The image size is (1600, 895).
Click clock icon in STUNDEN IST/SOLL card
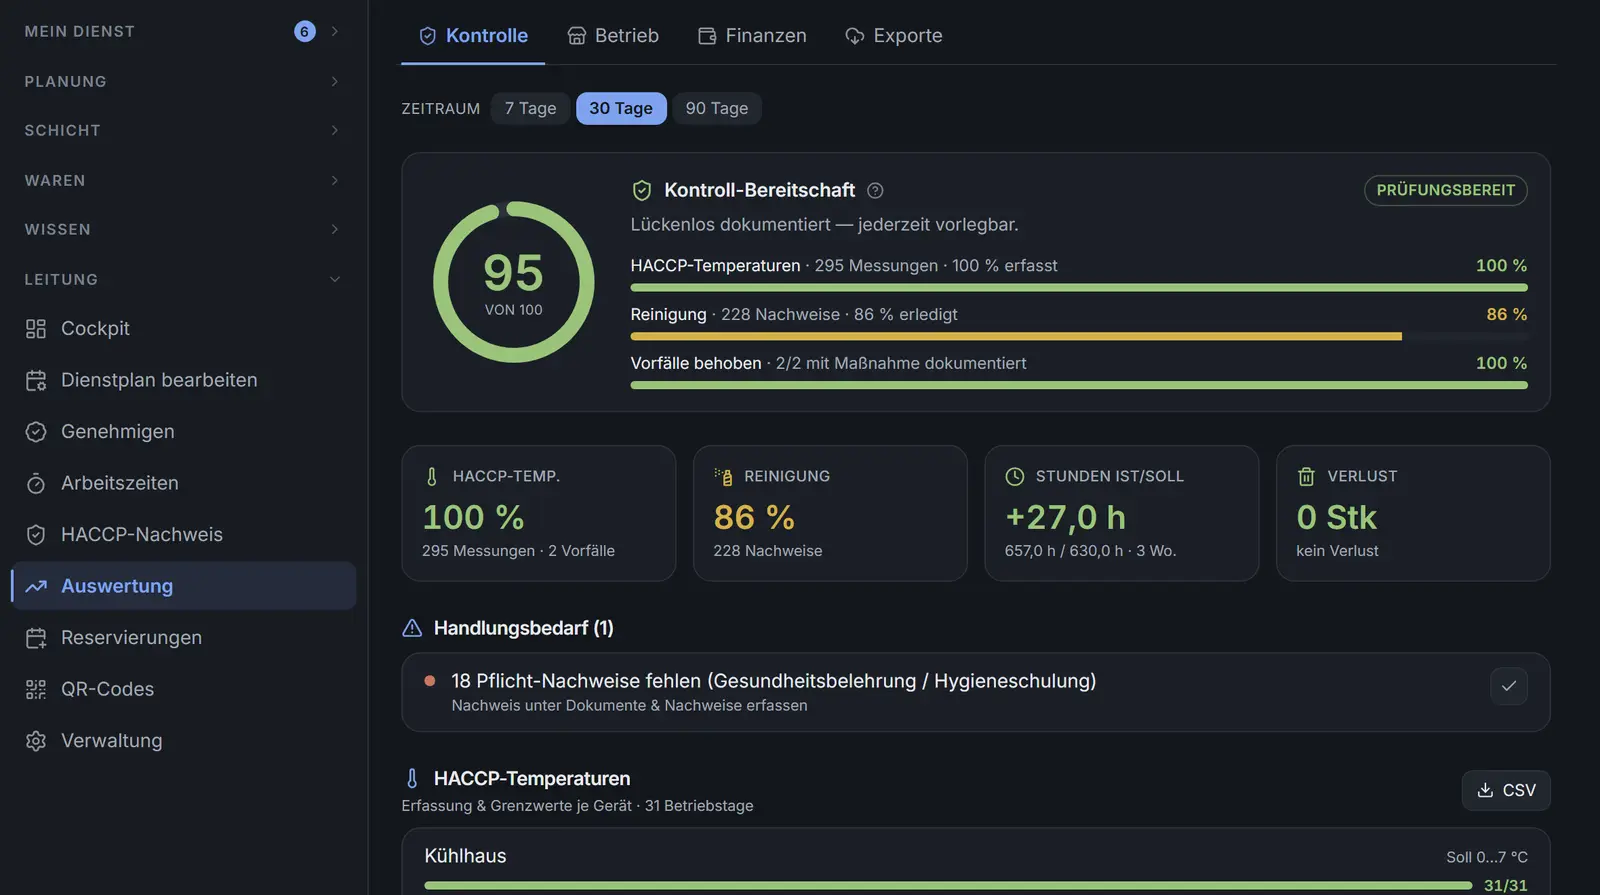tap(1014, 477)
